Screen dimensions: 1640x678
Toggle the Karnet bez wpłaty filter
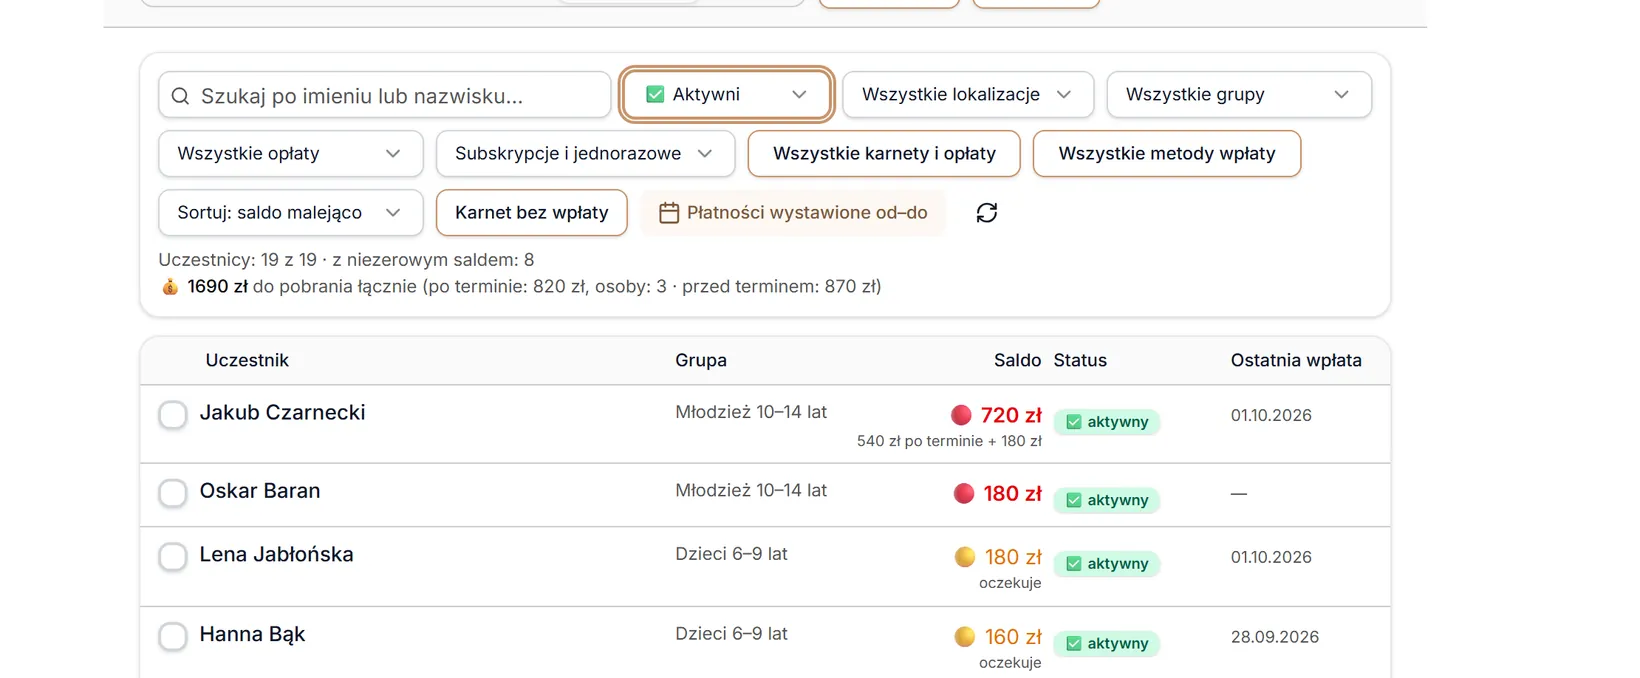[532, 212]
